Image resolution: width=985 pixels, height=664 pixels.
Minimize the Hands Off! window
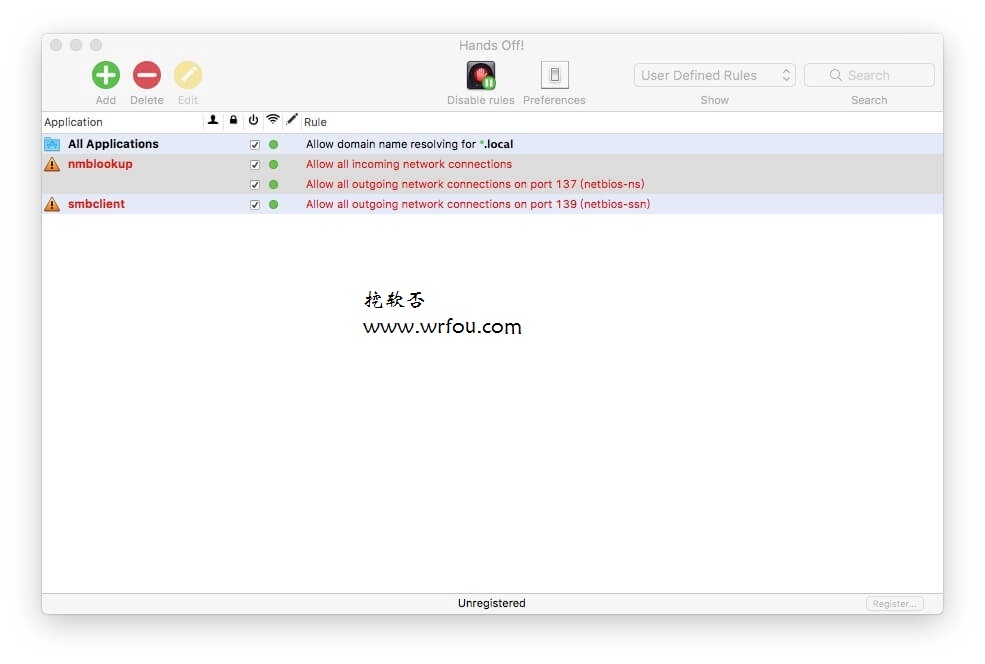76,45
